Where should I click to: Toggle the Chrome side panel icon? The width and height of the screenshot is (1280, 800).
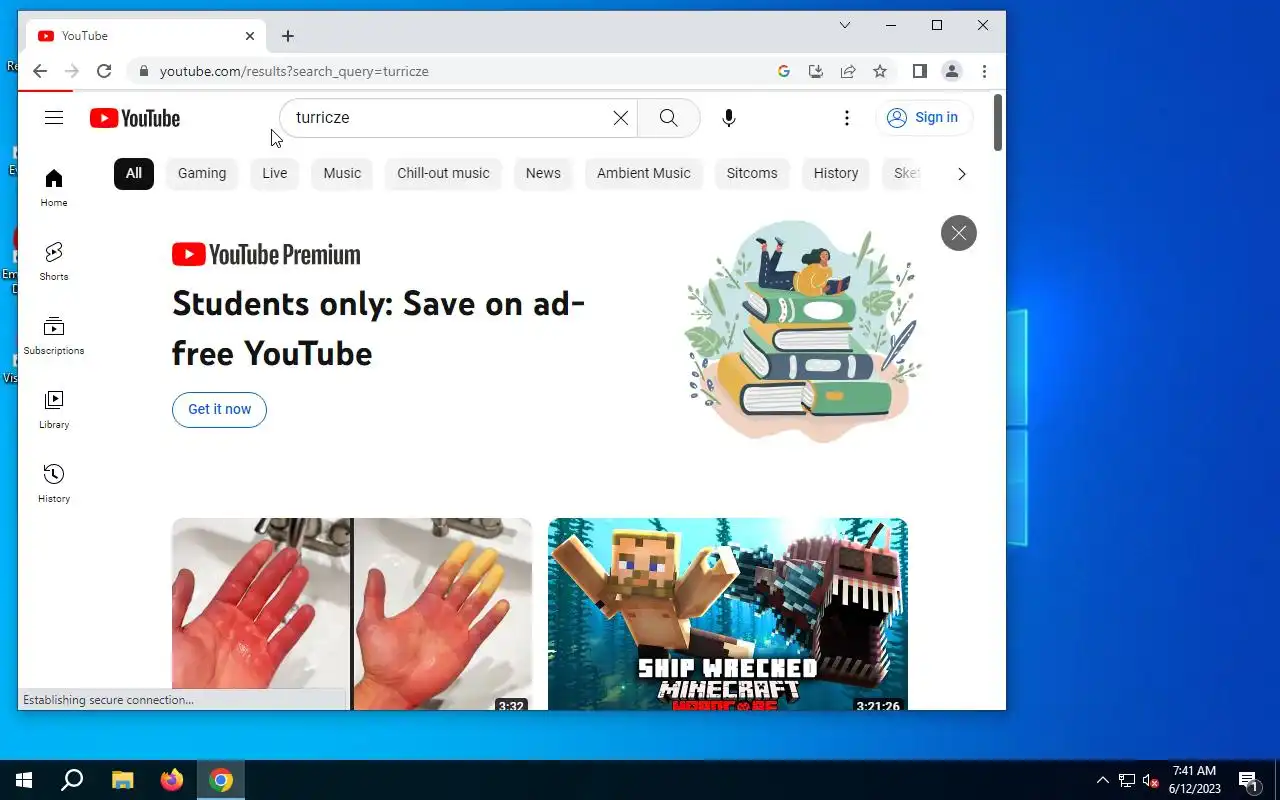click(x=920, y=71)
